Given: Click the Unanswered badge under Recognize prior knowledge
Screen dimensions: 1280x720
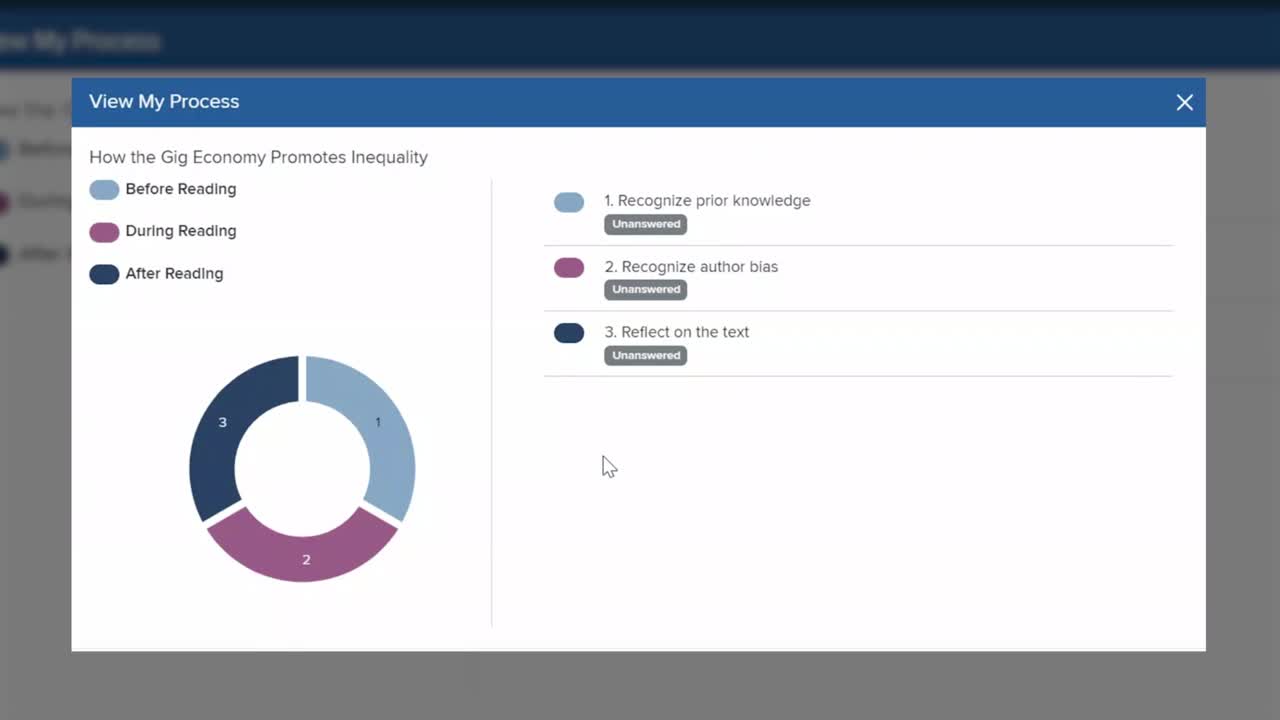Looking at the screenshot, I should (x=645, y=224).
